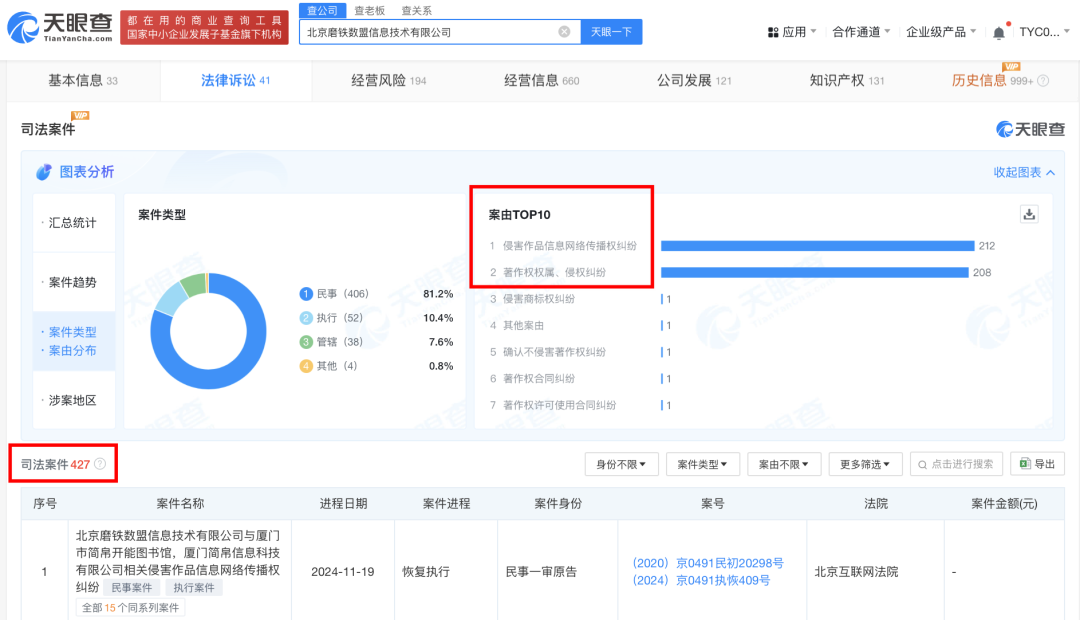This screenshot has height=620, width=1080.
Task: Click the 图表分析 pie icon
Action: tap(44, 172)
